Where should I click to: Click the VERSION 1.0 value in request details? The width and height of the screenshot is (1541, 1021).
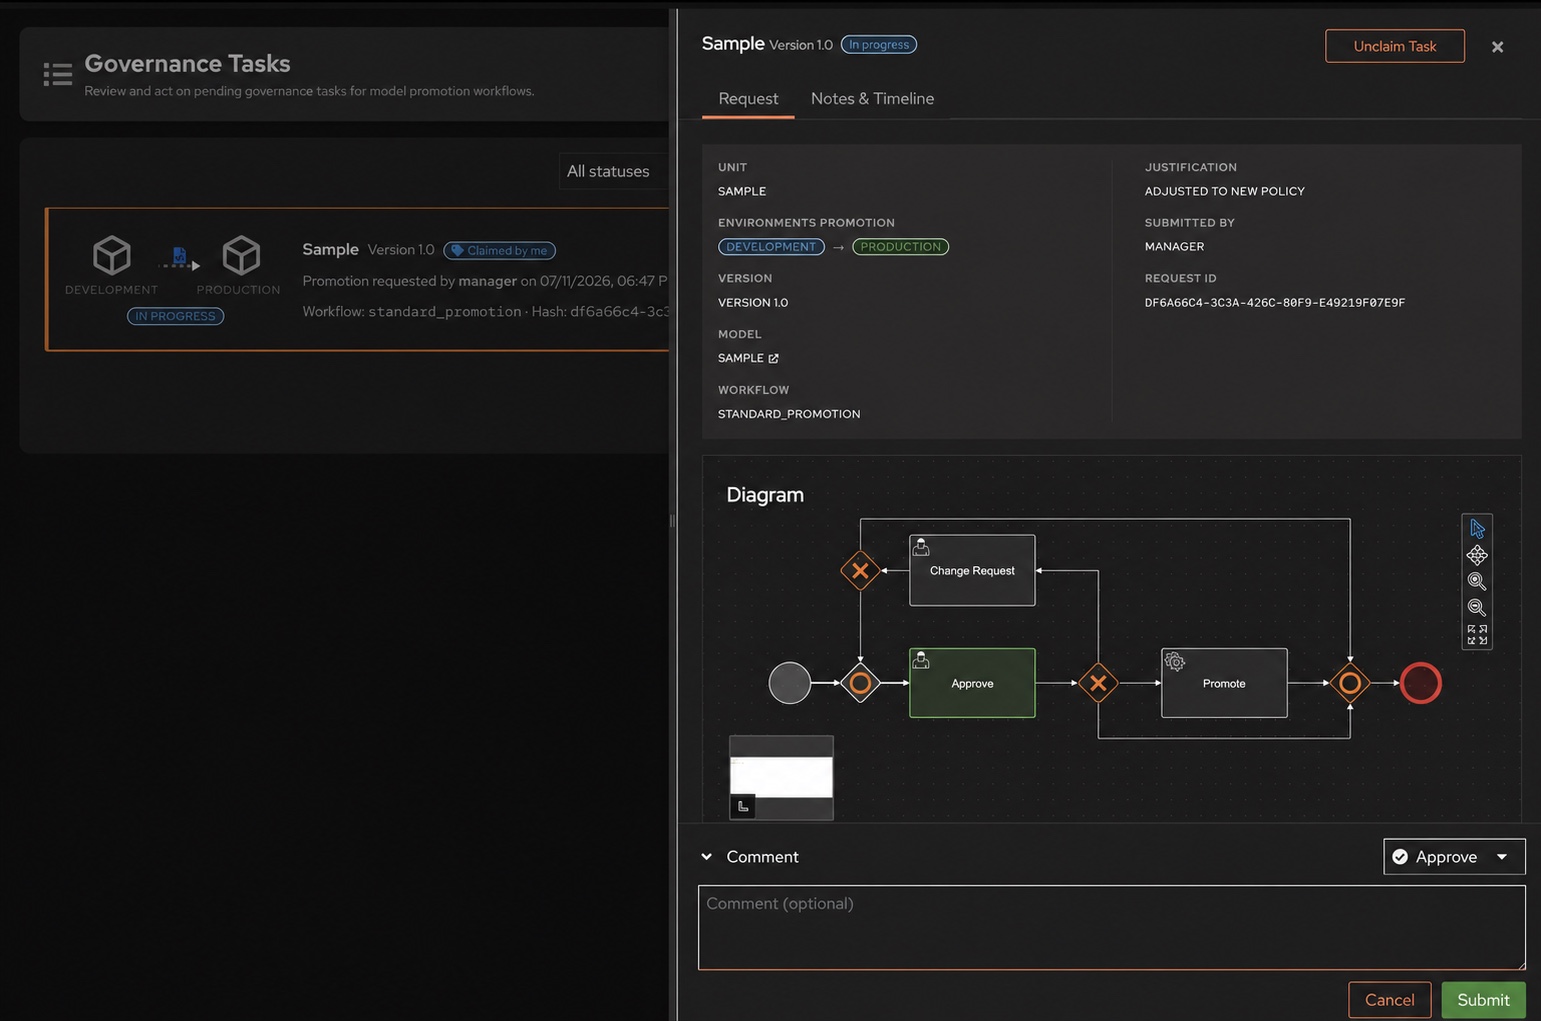pos(753,302)
